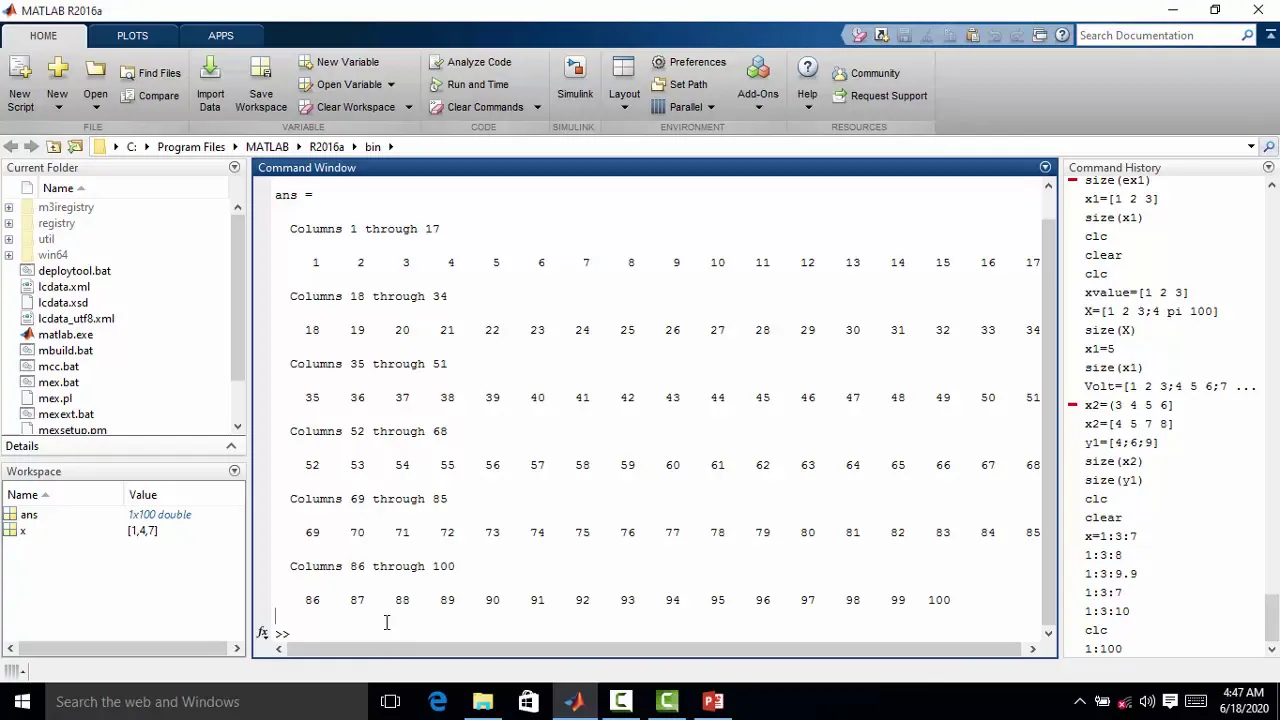Select matlab.exe in Current Folder
The width and height of the screenshot is (1280, 720).
(x=65, y=335)
